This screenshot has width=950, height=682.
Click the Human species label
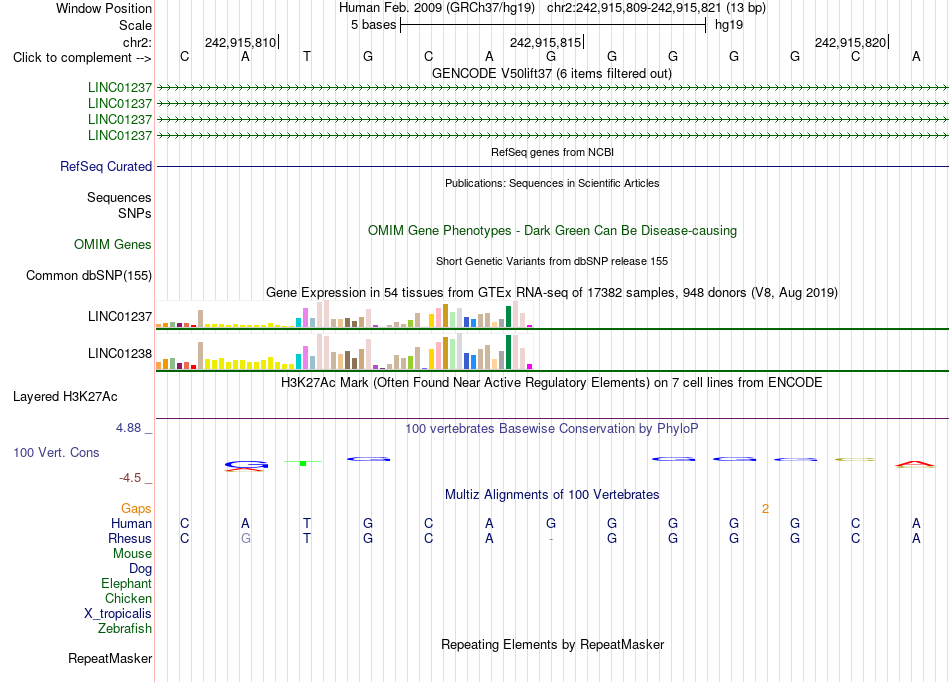pos(131,523)
